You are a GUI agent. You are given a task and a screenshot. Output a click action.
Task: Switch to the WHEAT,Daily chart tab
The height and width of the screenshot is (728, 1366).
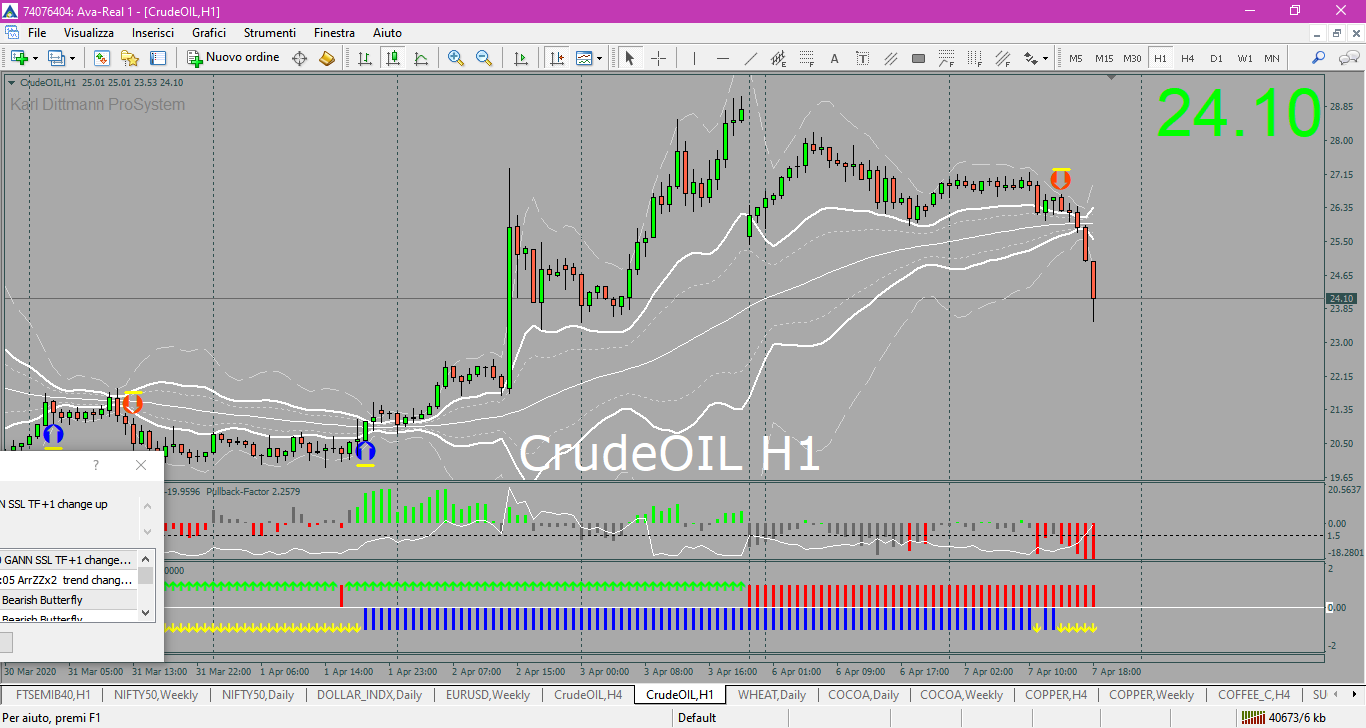pos(772,694)
